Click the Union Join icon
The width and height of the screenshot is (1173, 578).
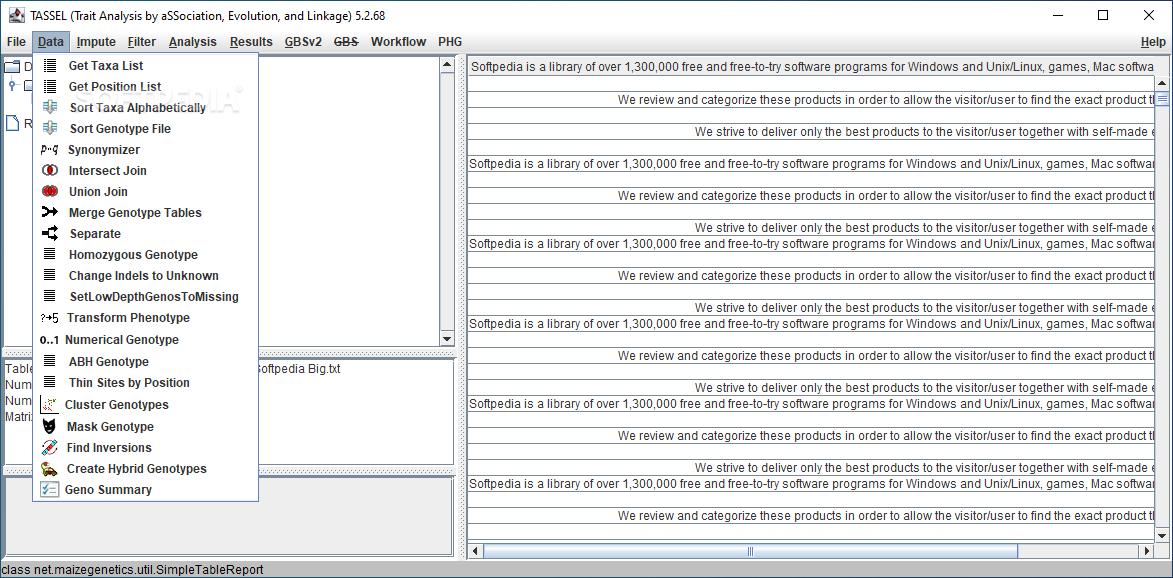click(x=50, y=191)
